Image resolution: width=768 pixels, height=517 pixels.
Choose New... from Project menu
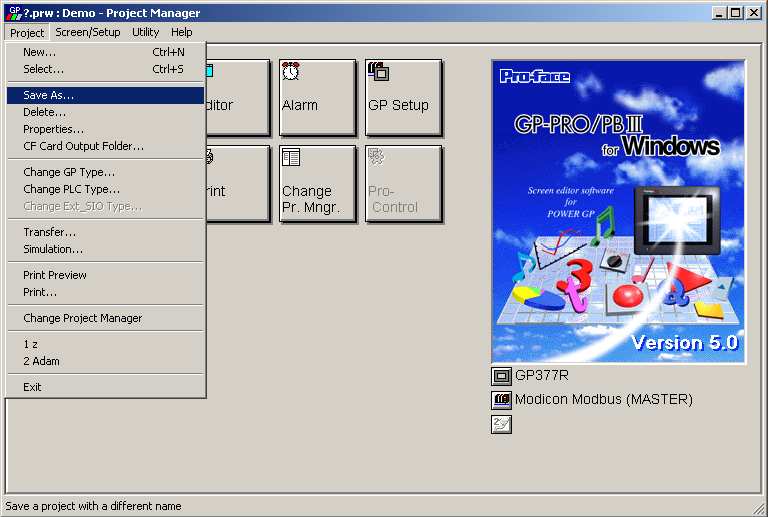[x=105, y=52]
